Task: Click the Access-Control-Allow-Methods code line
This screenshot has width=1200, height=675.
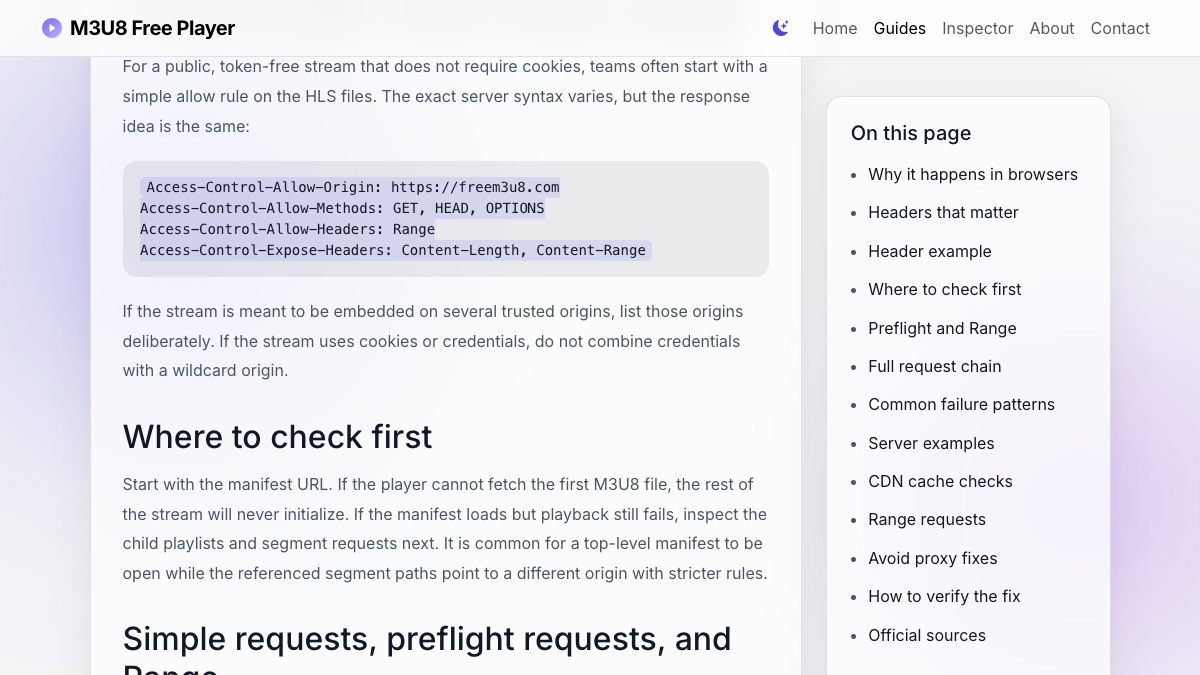Action: [x=342, y=208]
